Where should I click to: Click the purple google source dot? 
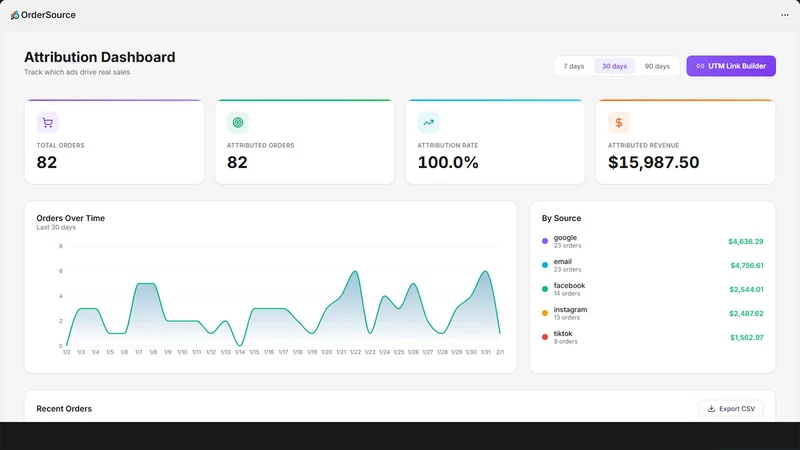point(545,241)
